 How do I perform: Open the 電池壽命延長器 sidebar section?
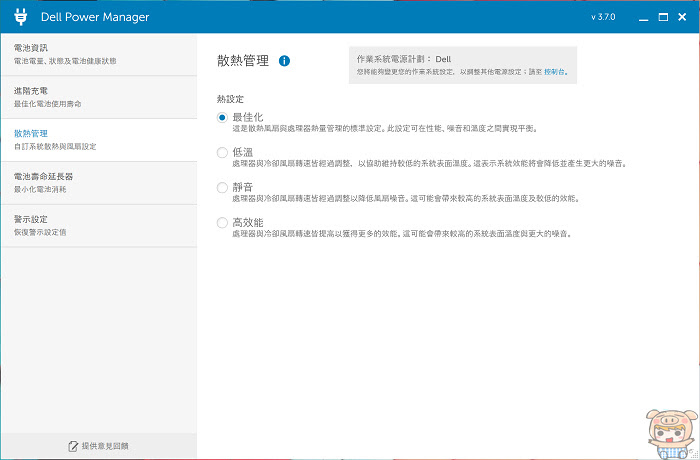coord(99,183)
